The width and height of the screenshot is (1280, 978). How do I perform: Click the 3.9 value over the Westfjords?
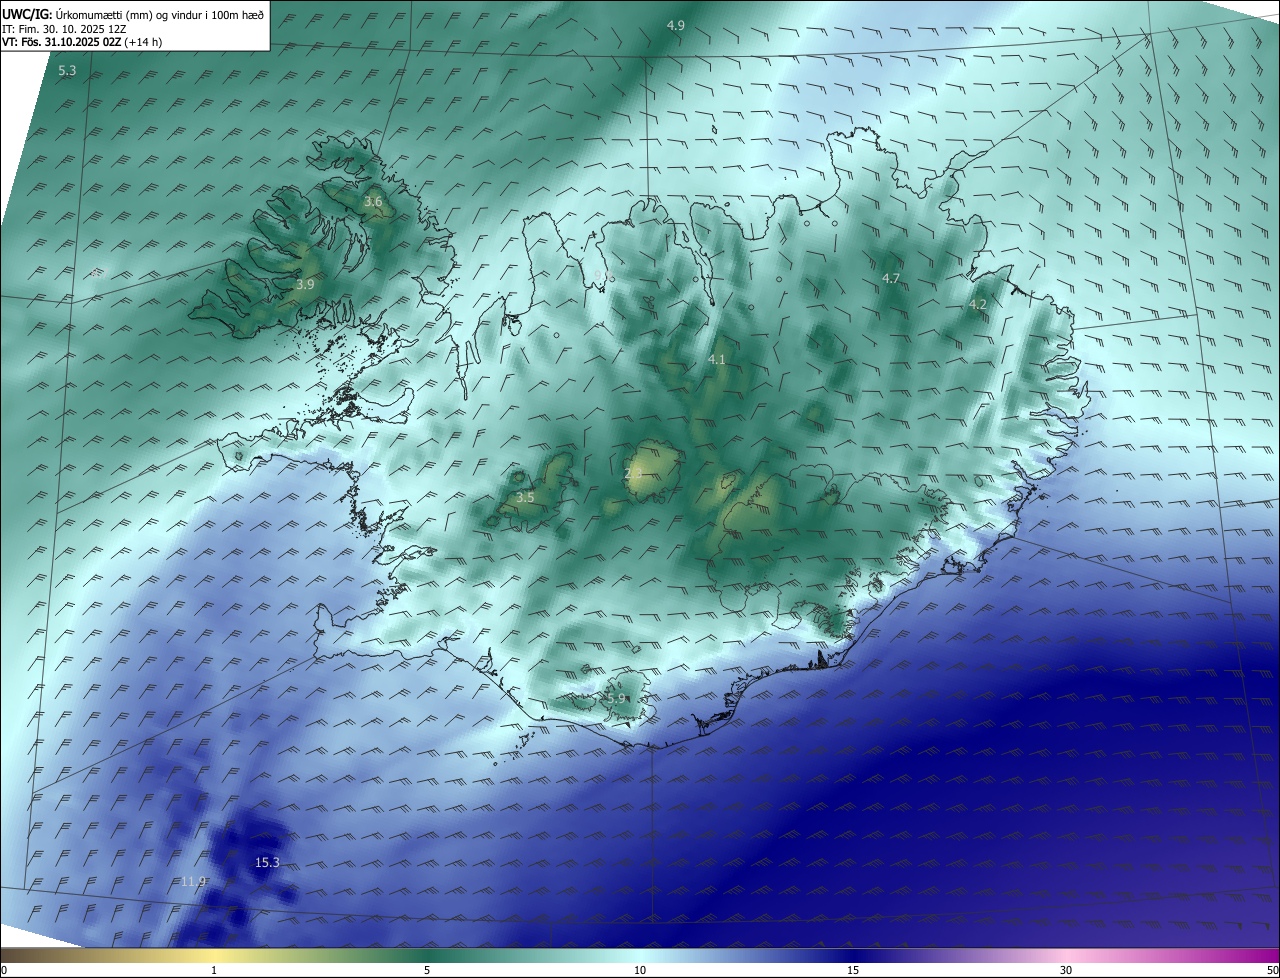coord(305,285)
